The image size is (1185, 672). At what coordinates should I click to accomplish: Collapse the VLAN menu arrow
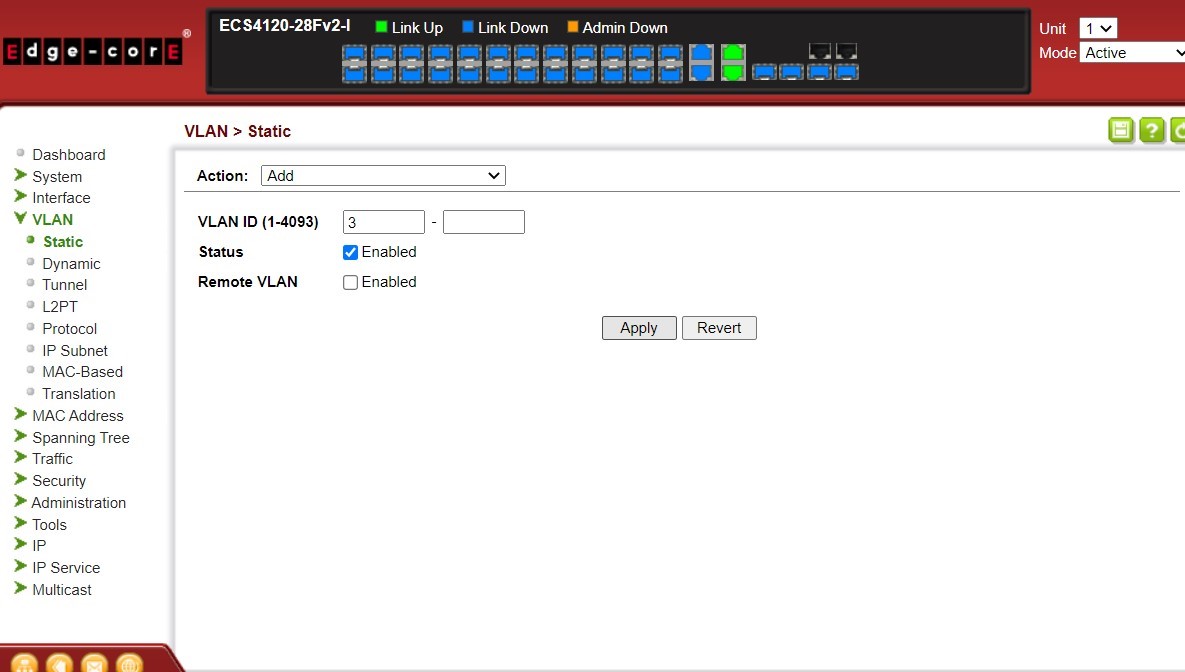point(20,218)
